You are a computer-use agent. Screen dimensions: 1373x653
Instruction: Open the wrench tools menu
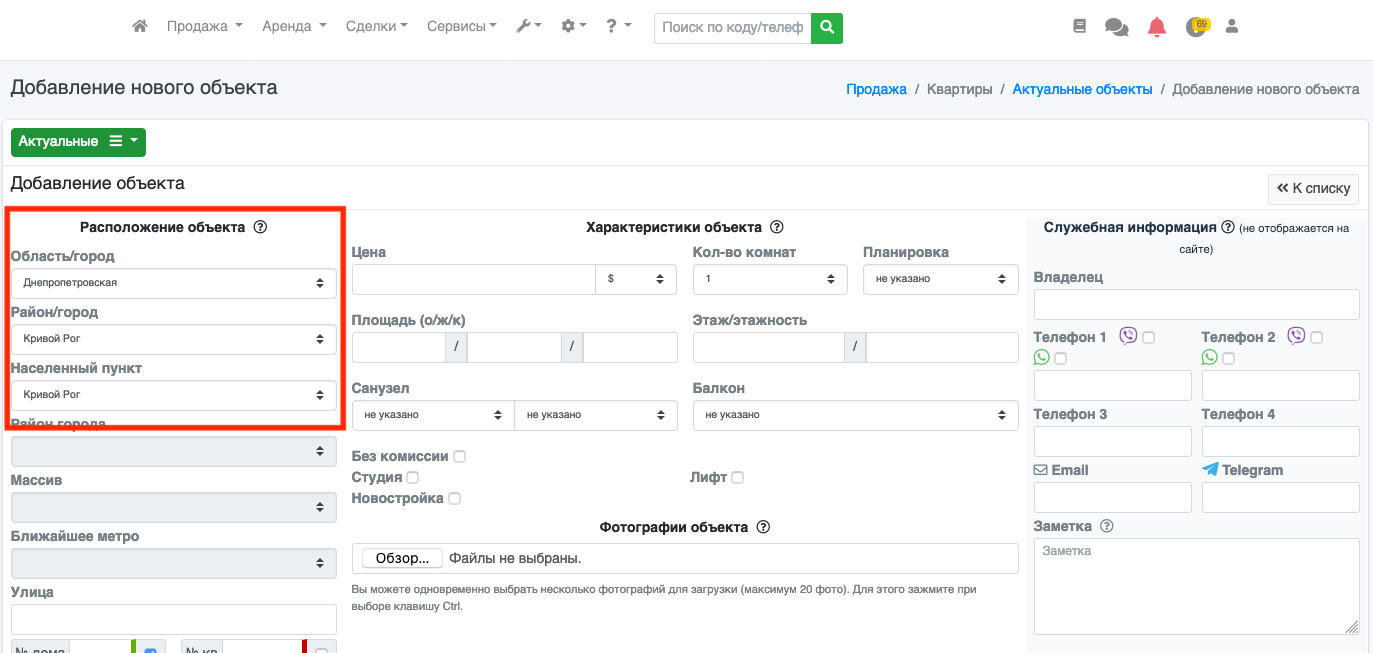[x=528, y=27]
